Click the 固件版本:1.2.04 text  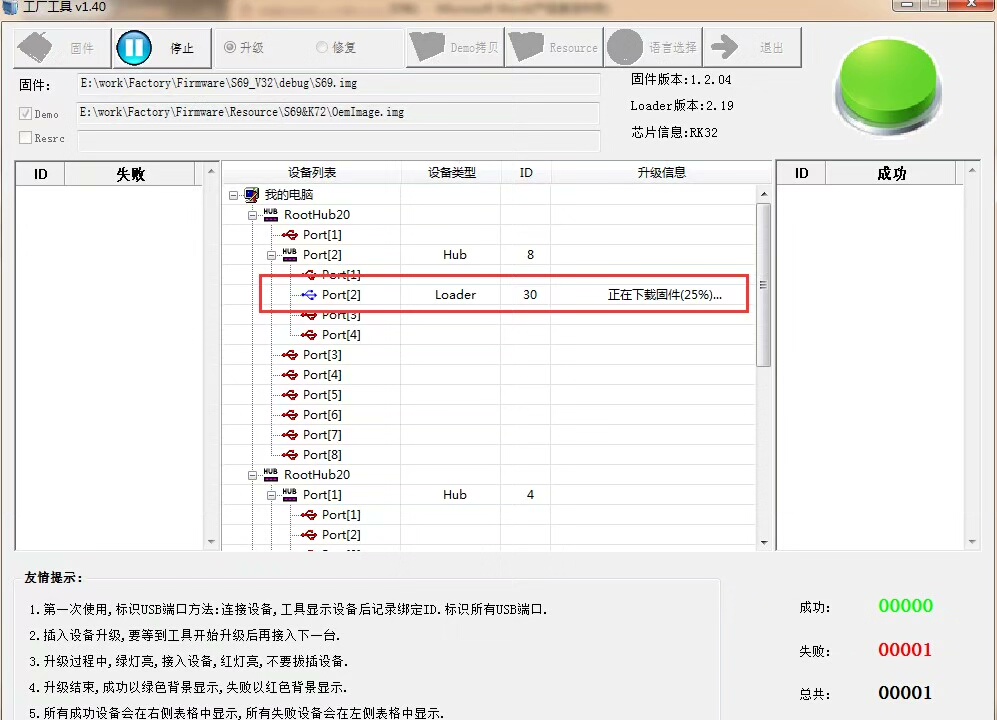(680, 80)
